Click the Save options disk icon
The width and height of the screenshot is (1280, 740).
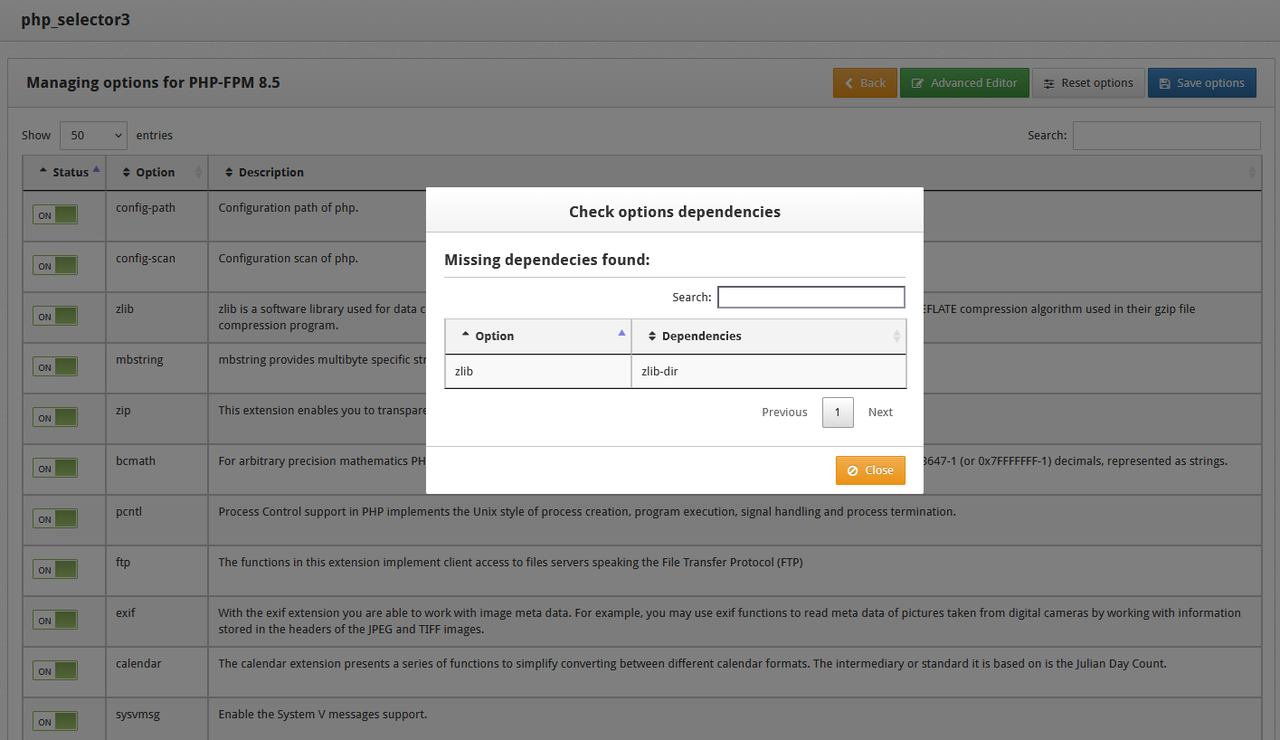[x=1164, y=83]
